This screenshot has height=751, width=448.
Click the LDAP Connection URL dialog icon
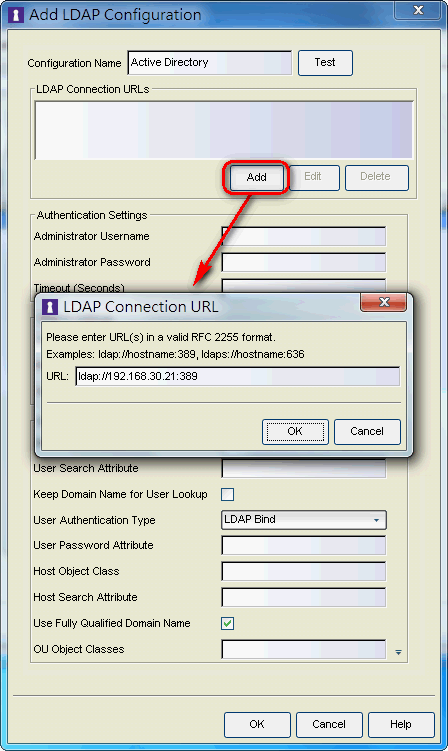49,307
